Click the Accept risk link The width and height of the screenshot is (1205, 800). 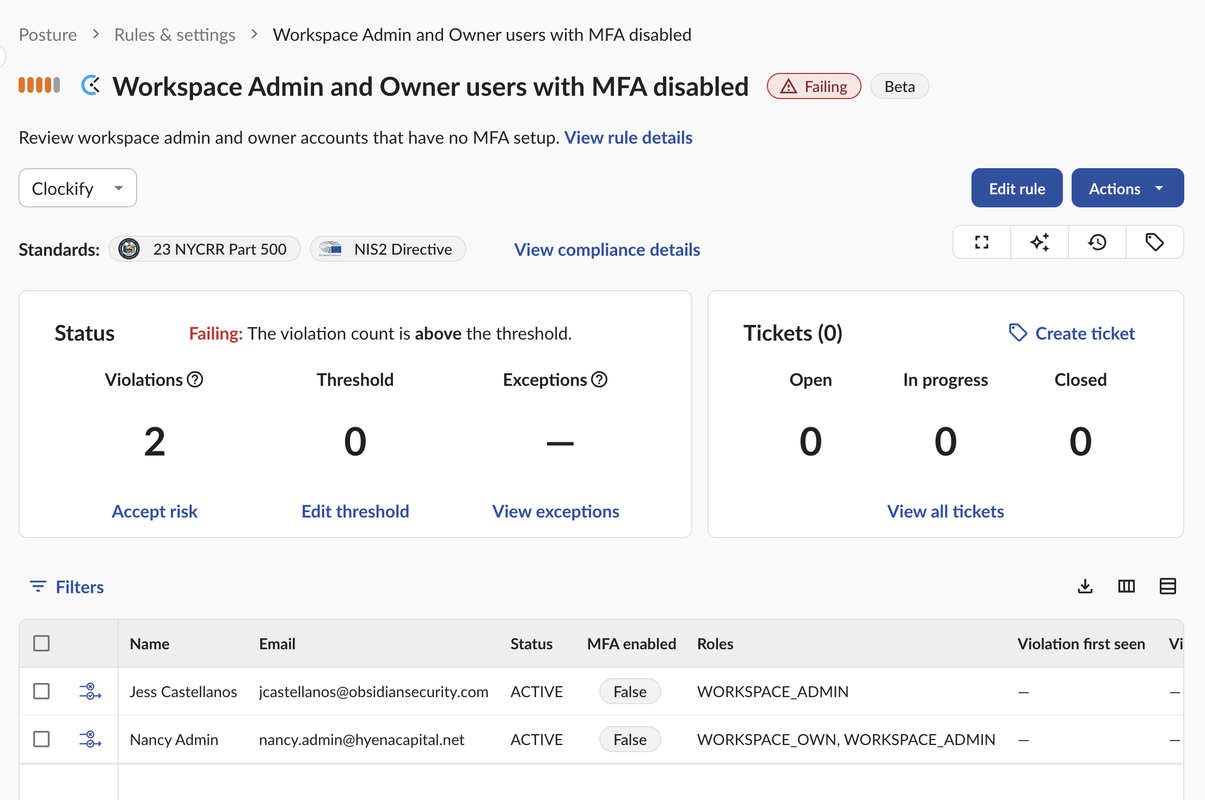154,511
